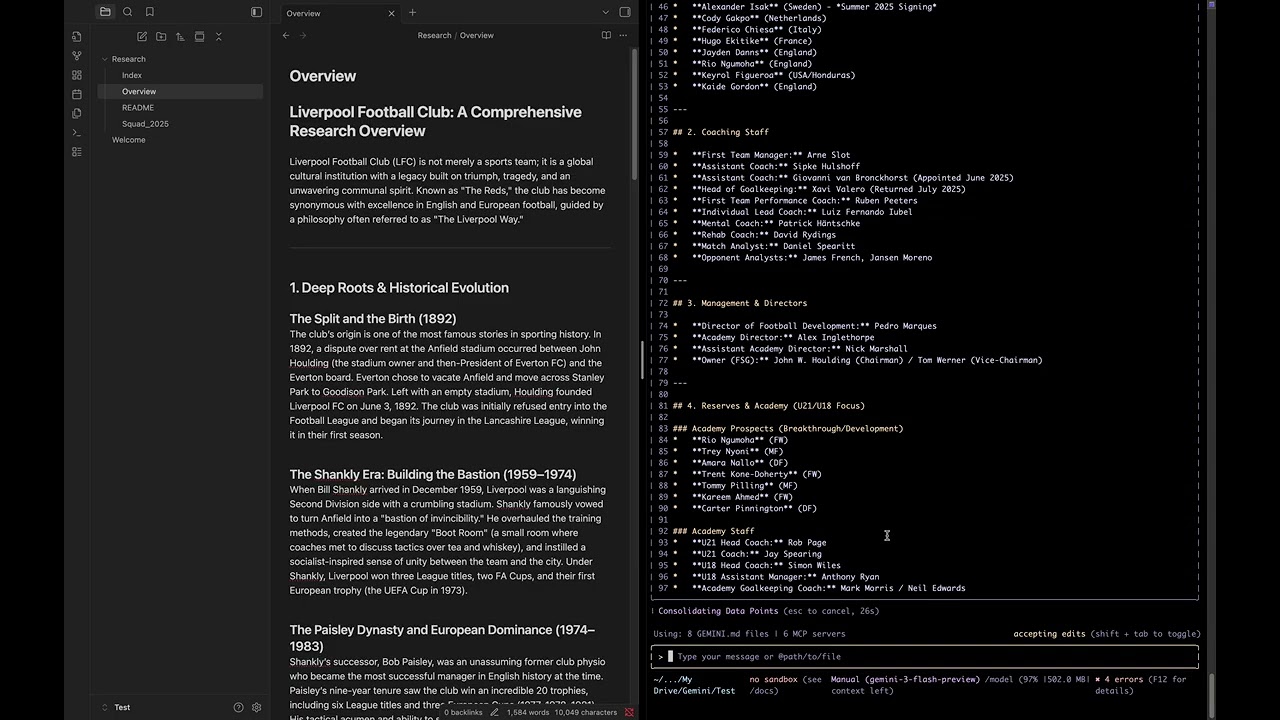Open quick switcher icon in ribbon
The height and width of the screenshot is (720, 1280).
(77, 36)
